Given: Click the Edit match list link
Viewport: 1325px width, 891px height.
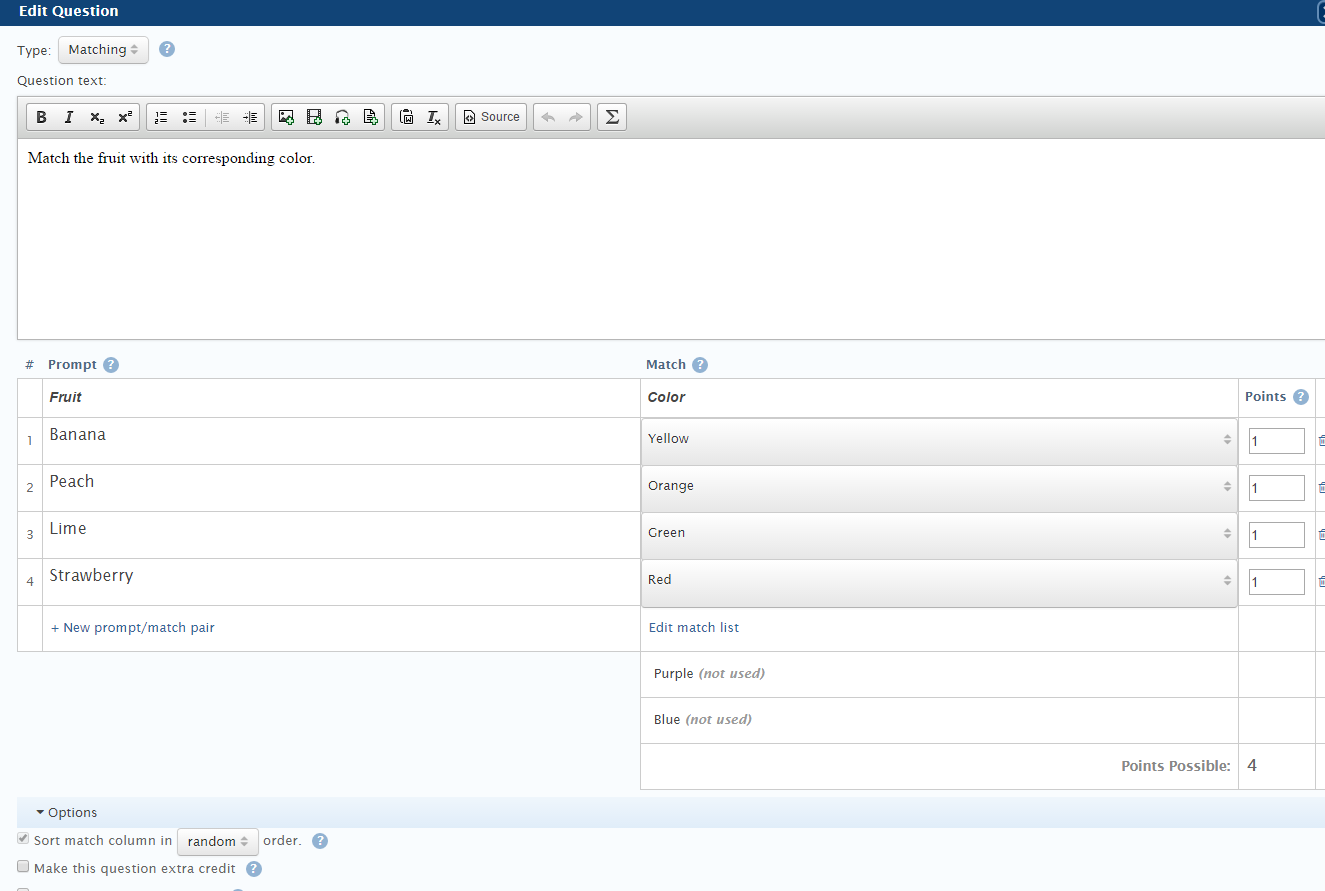Looking at the screenshot, I should [694, 628].
